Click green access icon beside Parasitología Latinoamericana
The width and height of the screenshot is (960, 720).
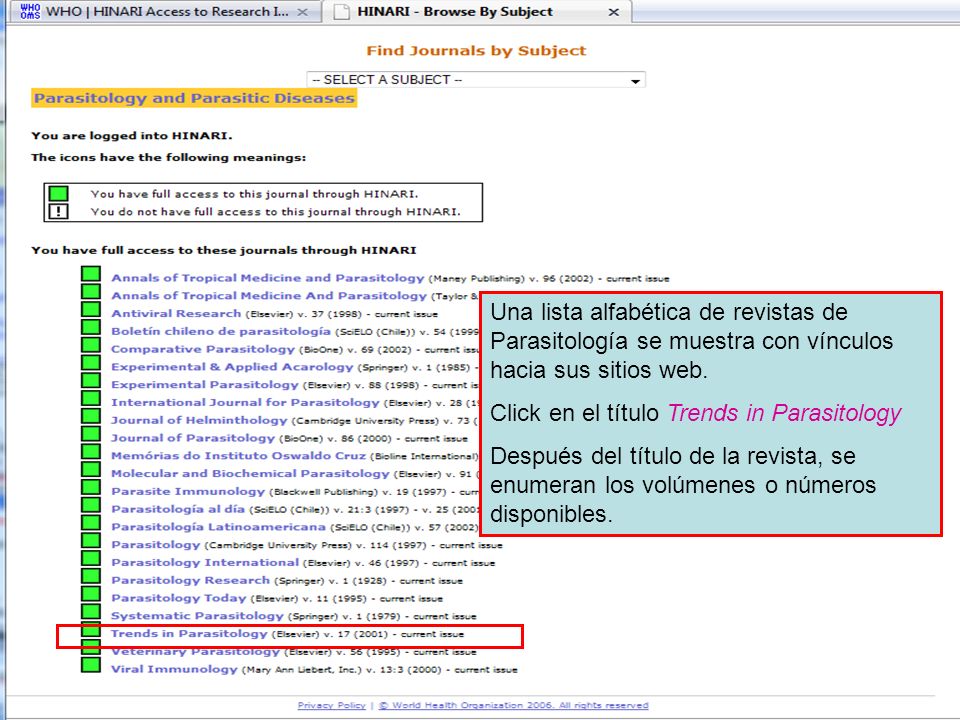click(91, 522)
